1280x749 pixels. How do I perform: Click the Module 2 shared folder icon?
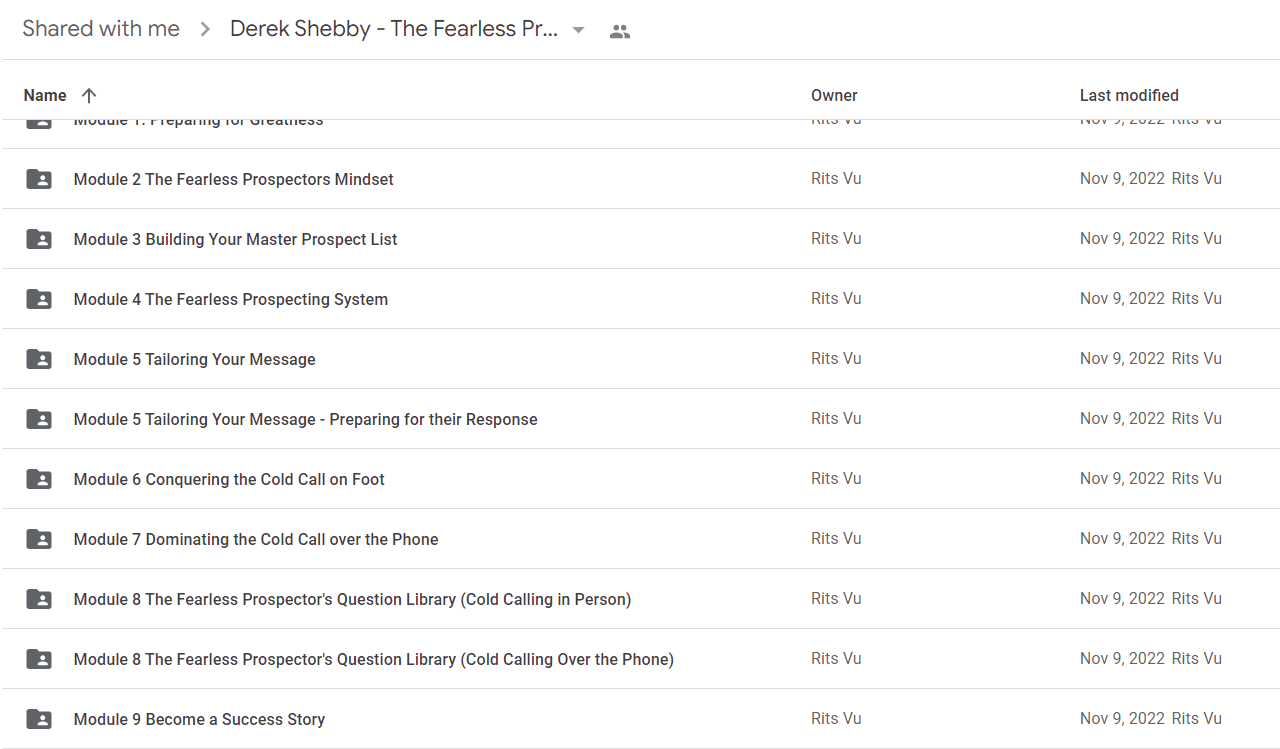39,179
